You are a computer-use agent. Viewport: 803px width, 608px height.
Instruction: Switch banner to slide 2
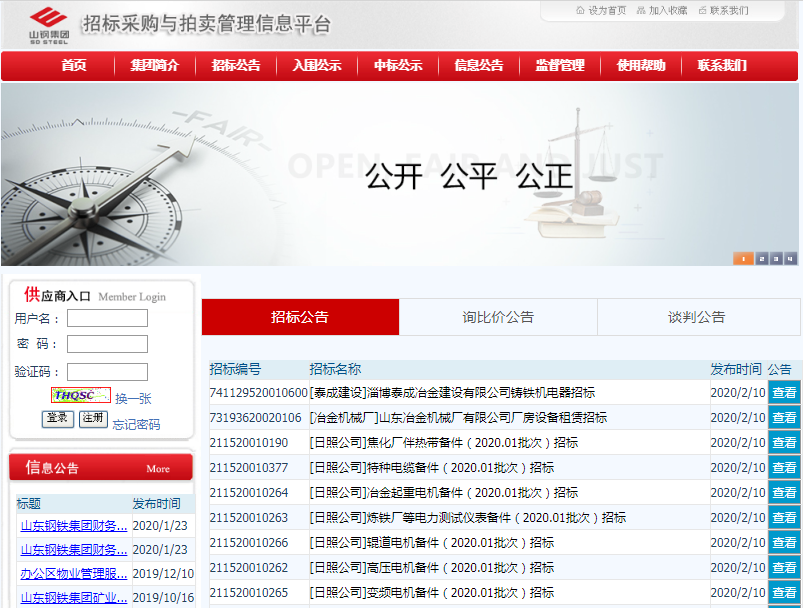[x=761, y=258]
